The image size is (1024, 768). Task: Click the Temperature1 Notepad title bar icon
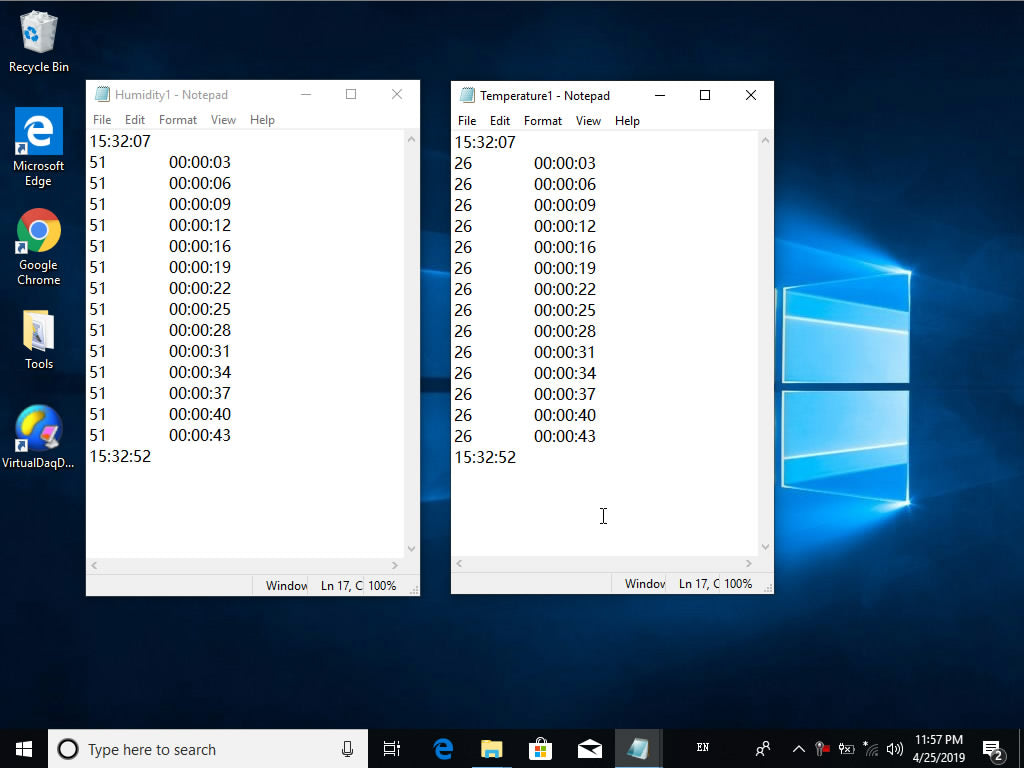[x=467, y=95]
